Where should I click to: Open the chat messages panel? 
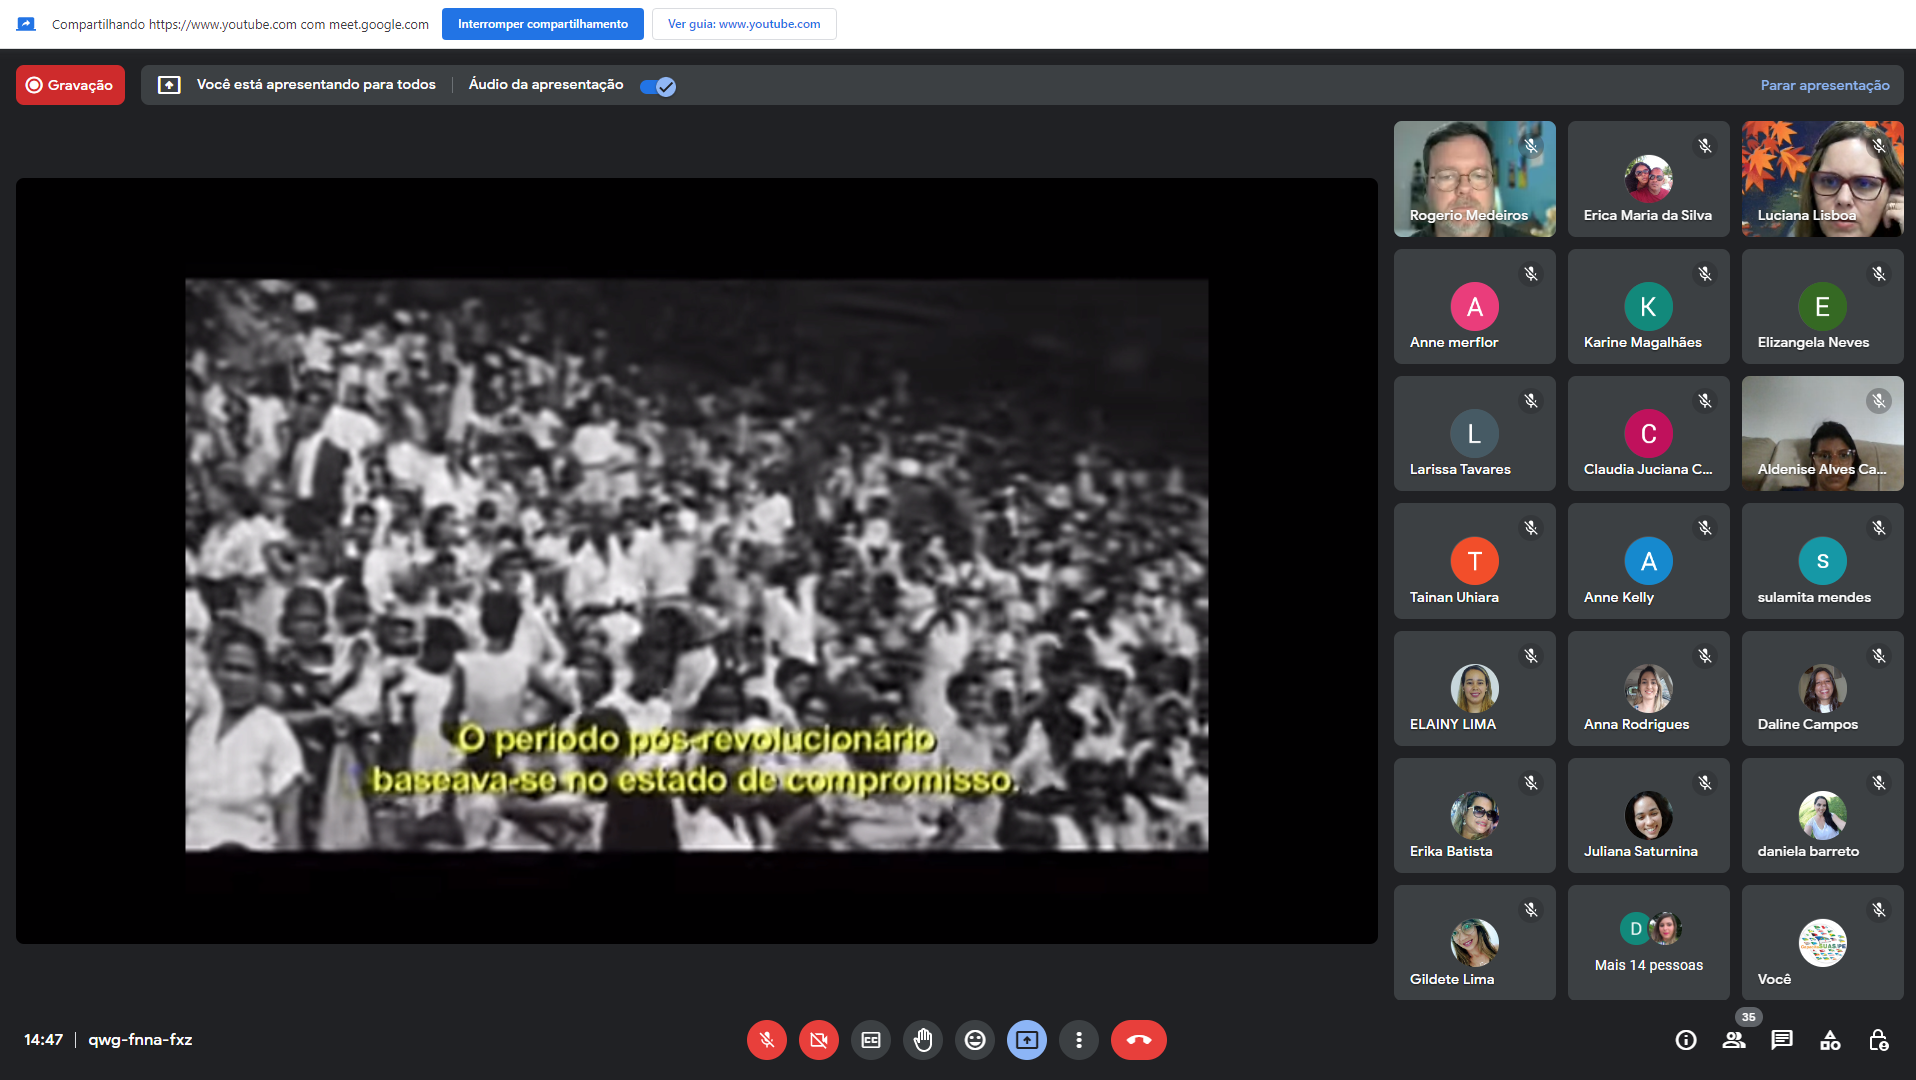click(x=1781, y=1040)
